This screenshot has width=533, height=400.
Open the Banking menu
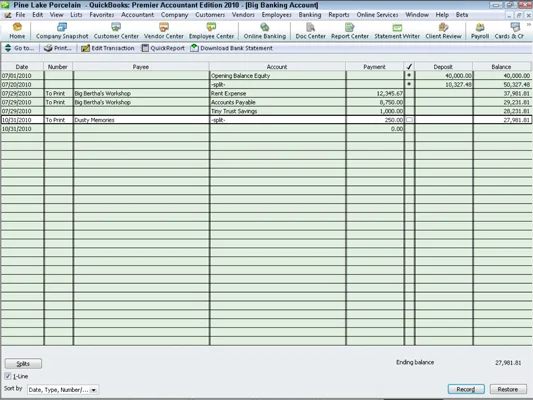point(310,15)
